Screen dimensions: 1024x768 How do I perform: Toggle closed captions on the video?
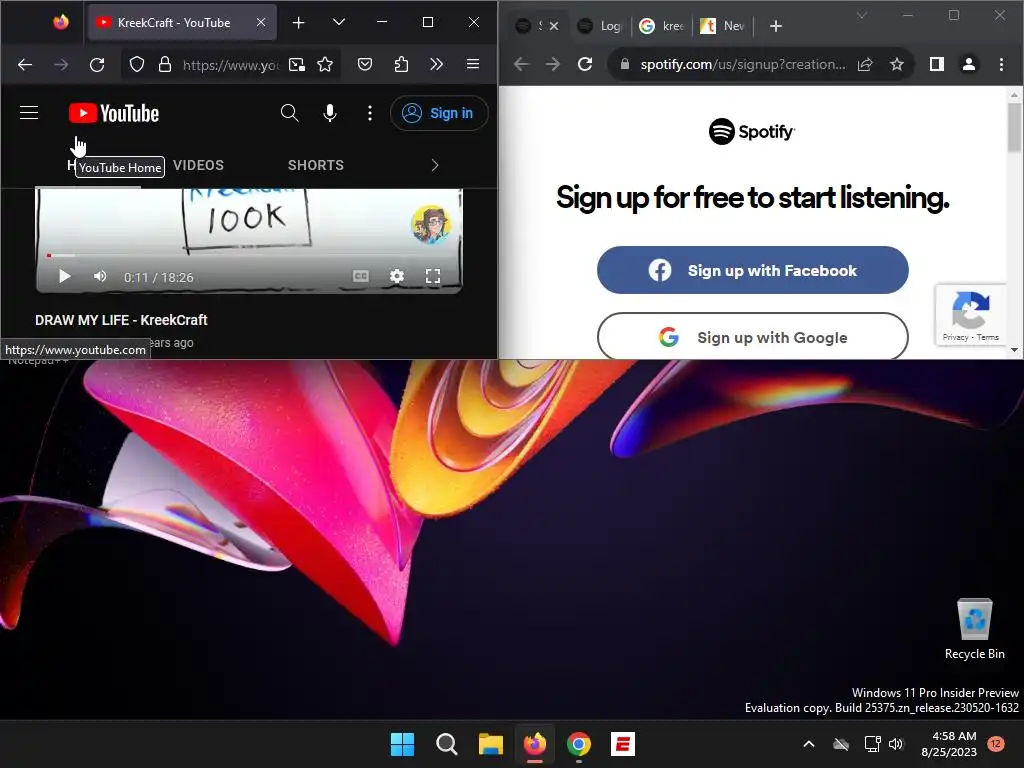(360, 277)
